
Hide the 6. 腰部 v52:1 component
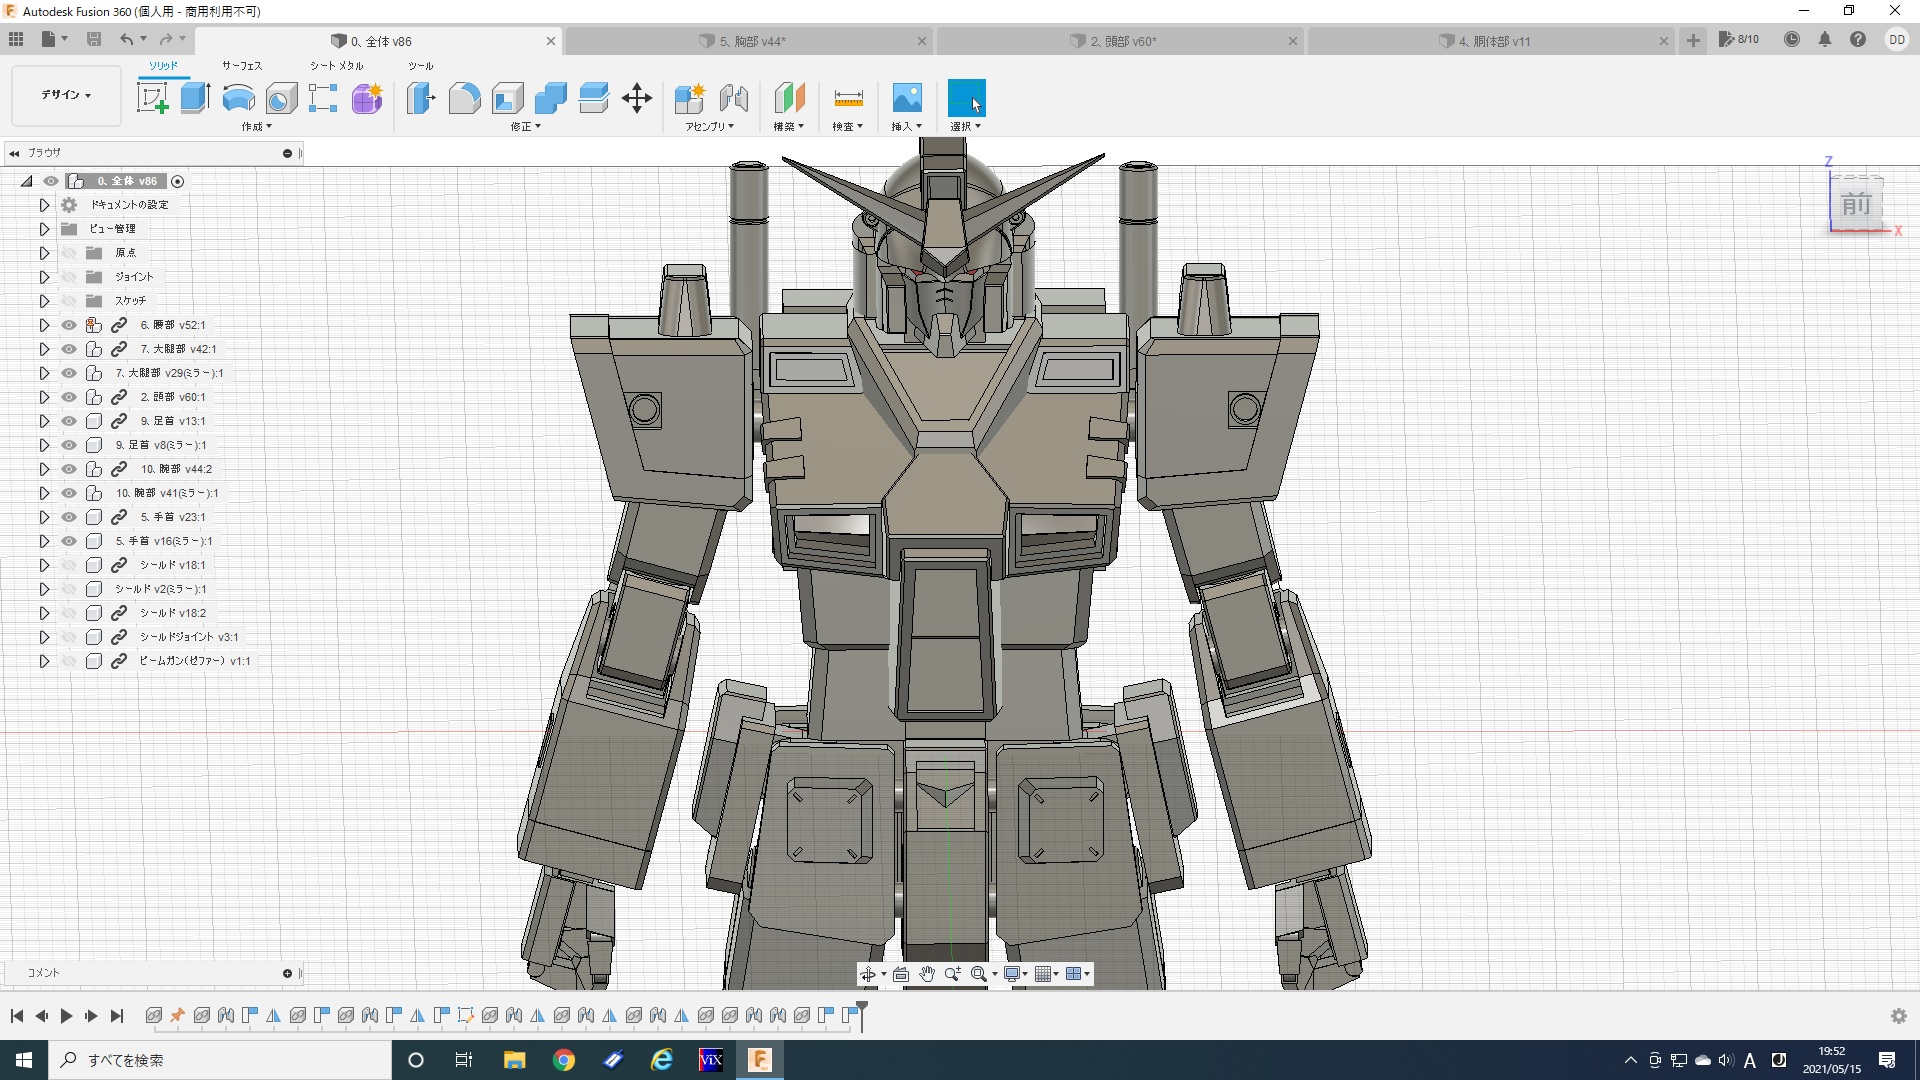pyautogui.click(x=69, y=325)
